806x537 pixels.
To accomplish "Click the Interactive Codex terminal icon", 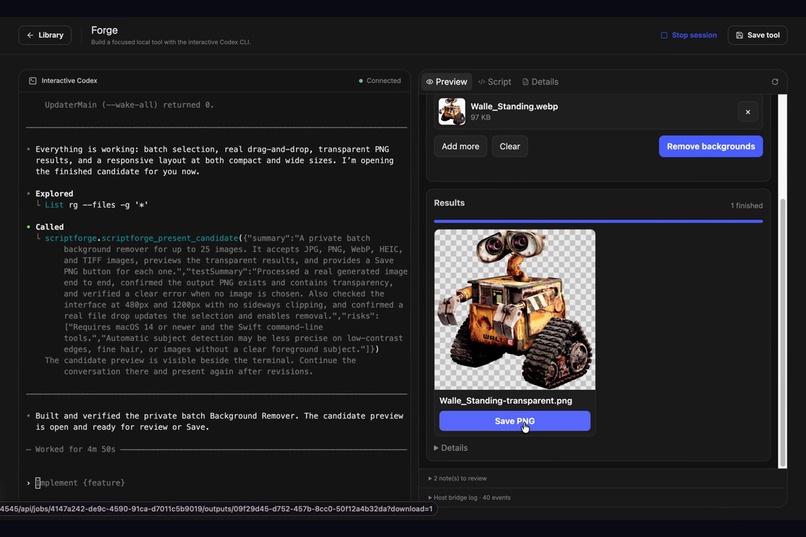I will pyautogui.click(x=32, y=81).
